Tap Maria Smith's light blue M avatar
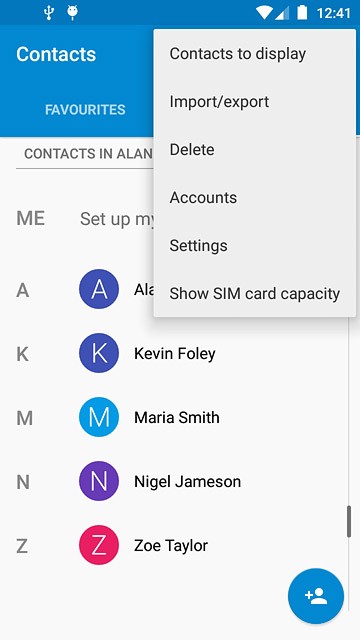360x640 pixels. pos(99,417)
